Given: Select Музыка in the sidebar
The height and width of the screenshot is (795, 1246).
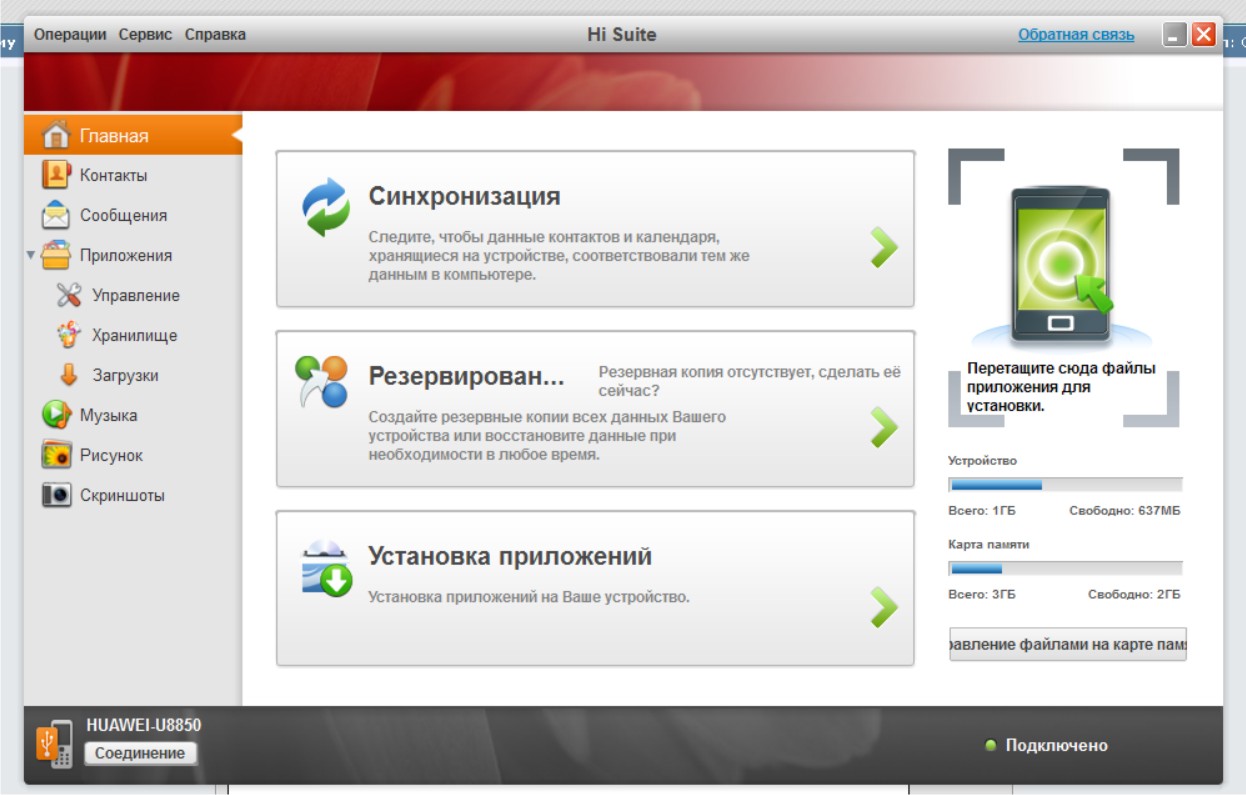Looking at the screenshot, I should click(133, 415).
